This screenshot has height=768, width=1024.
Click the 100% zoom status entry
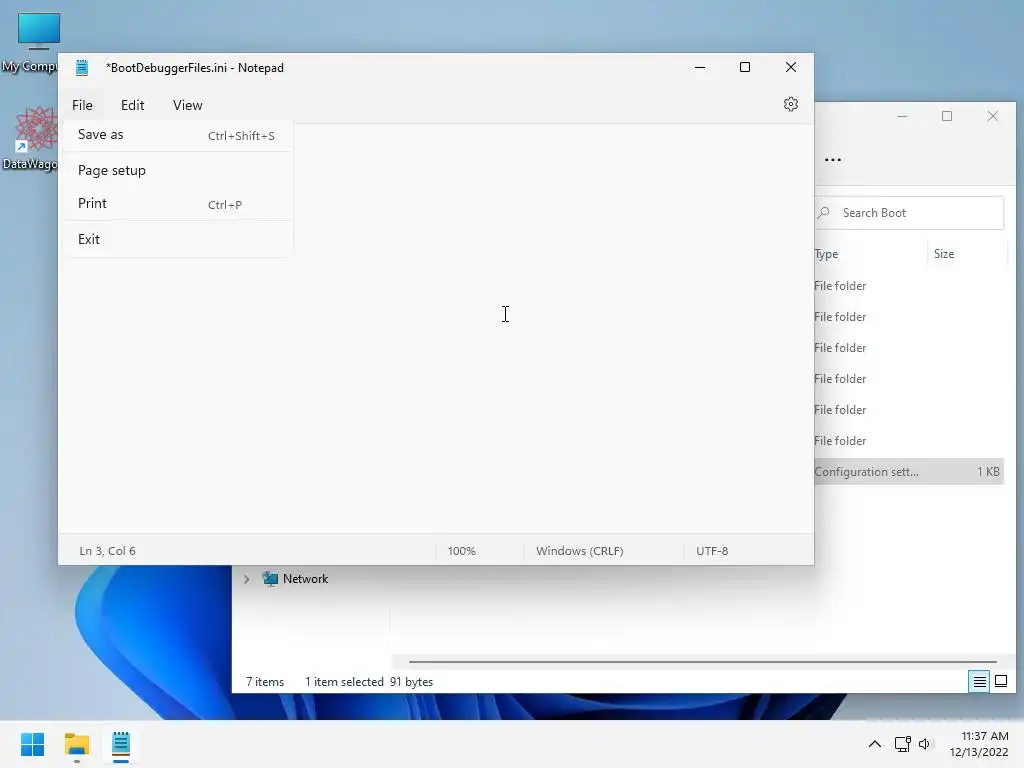[x=462, y=551]
